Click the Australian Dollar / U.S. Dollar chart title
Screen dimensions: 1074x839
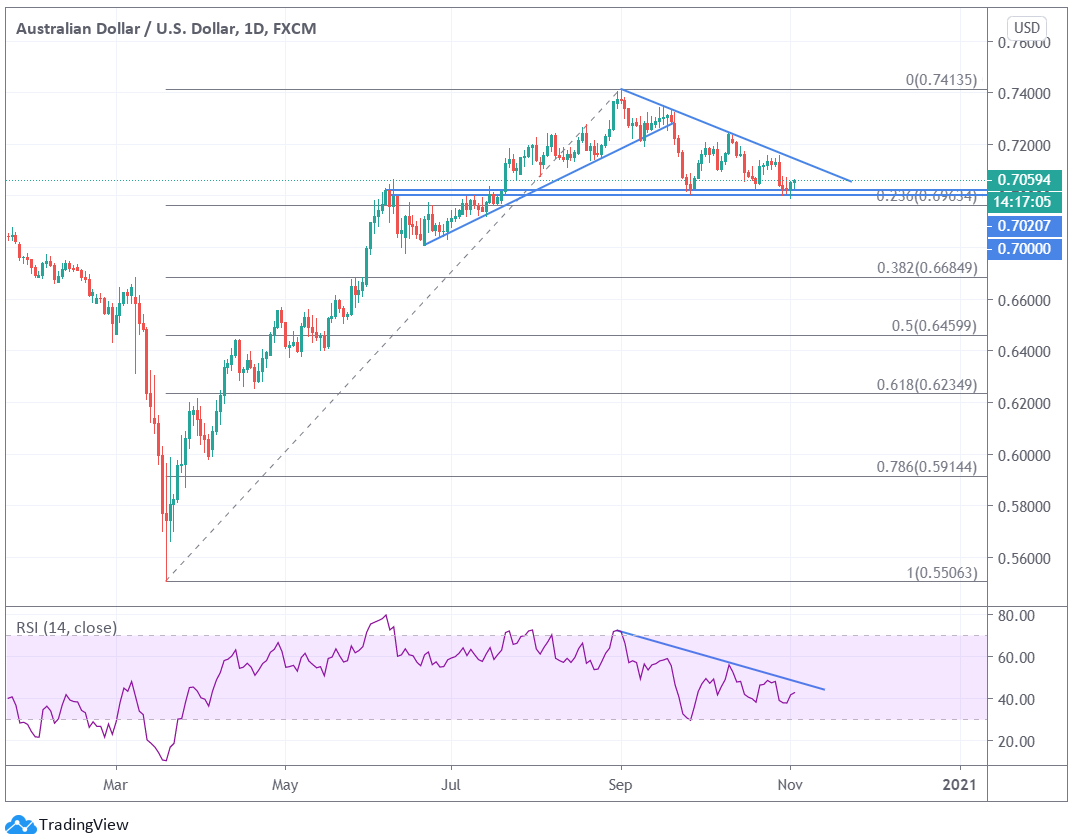166,28
